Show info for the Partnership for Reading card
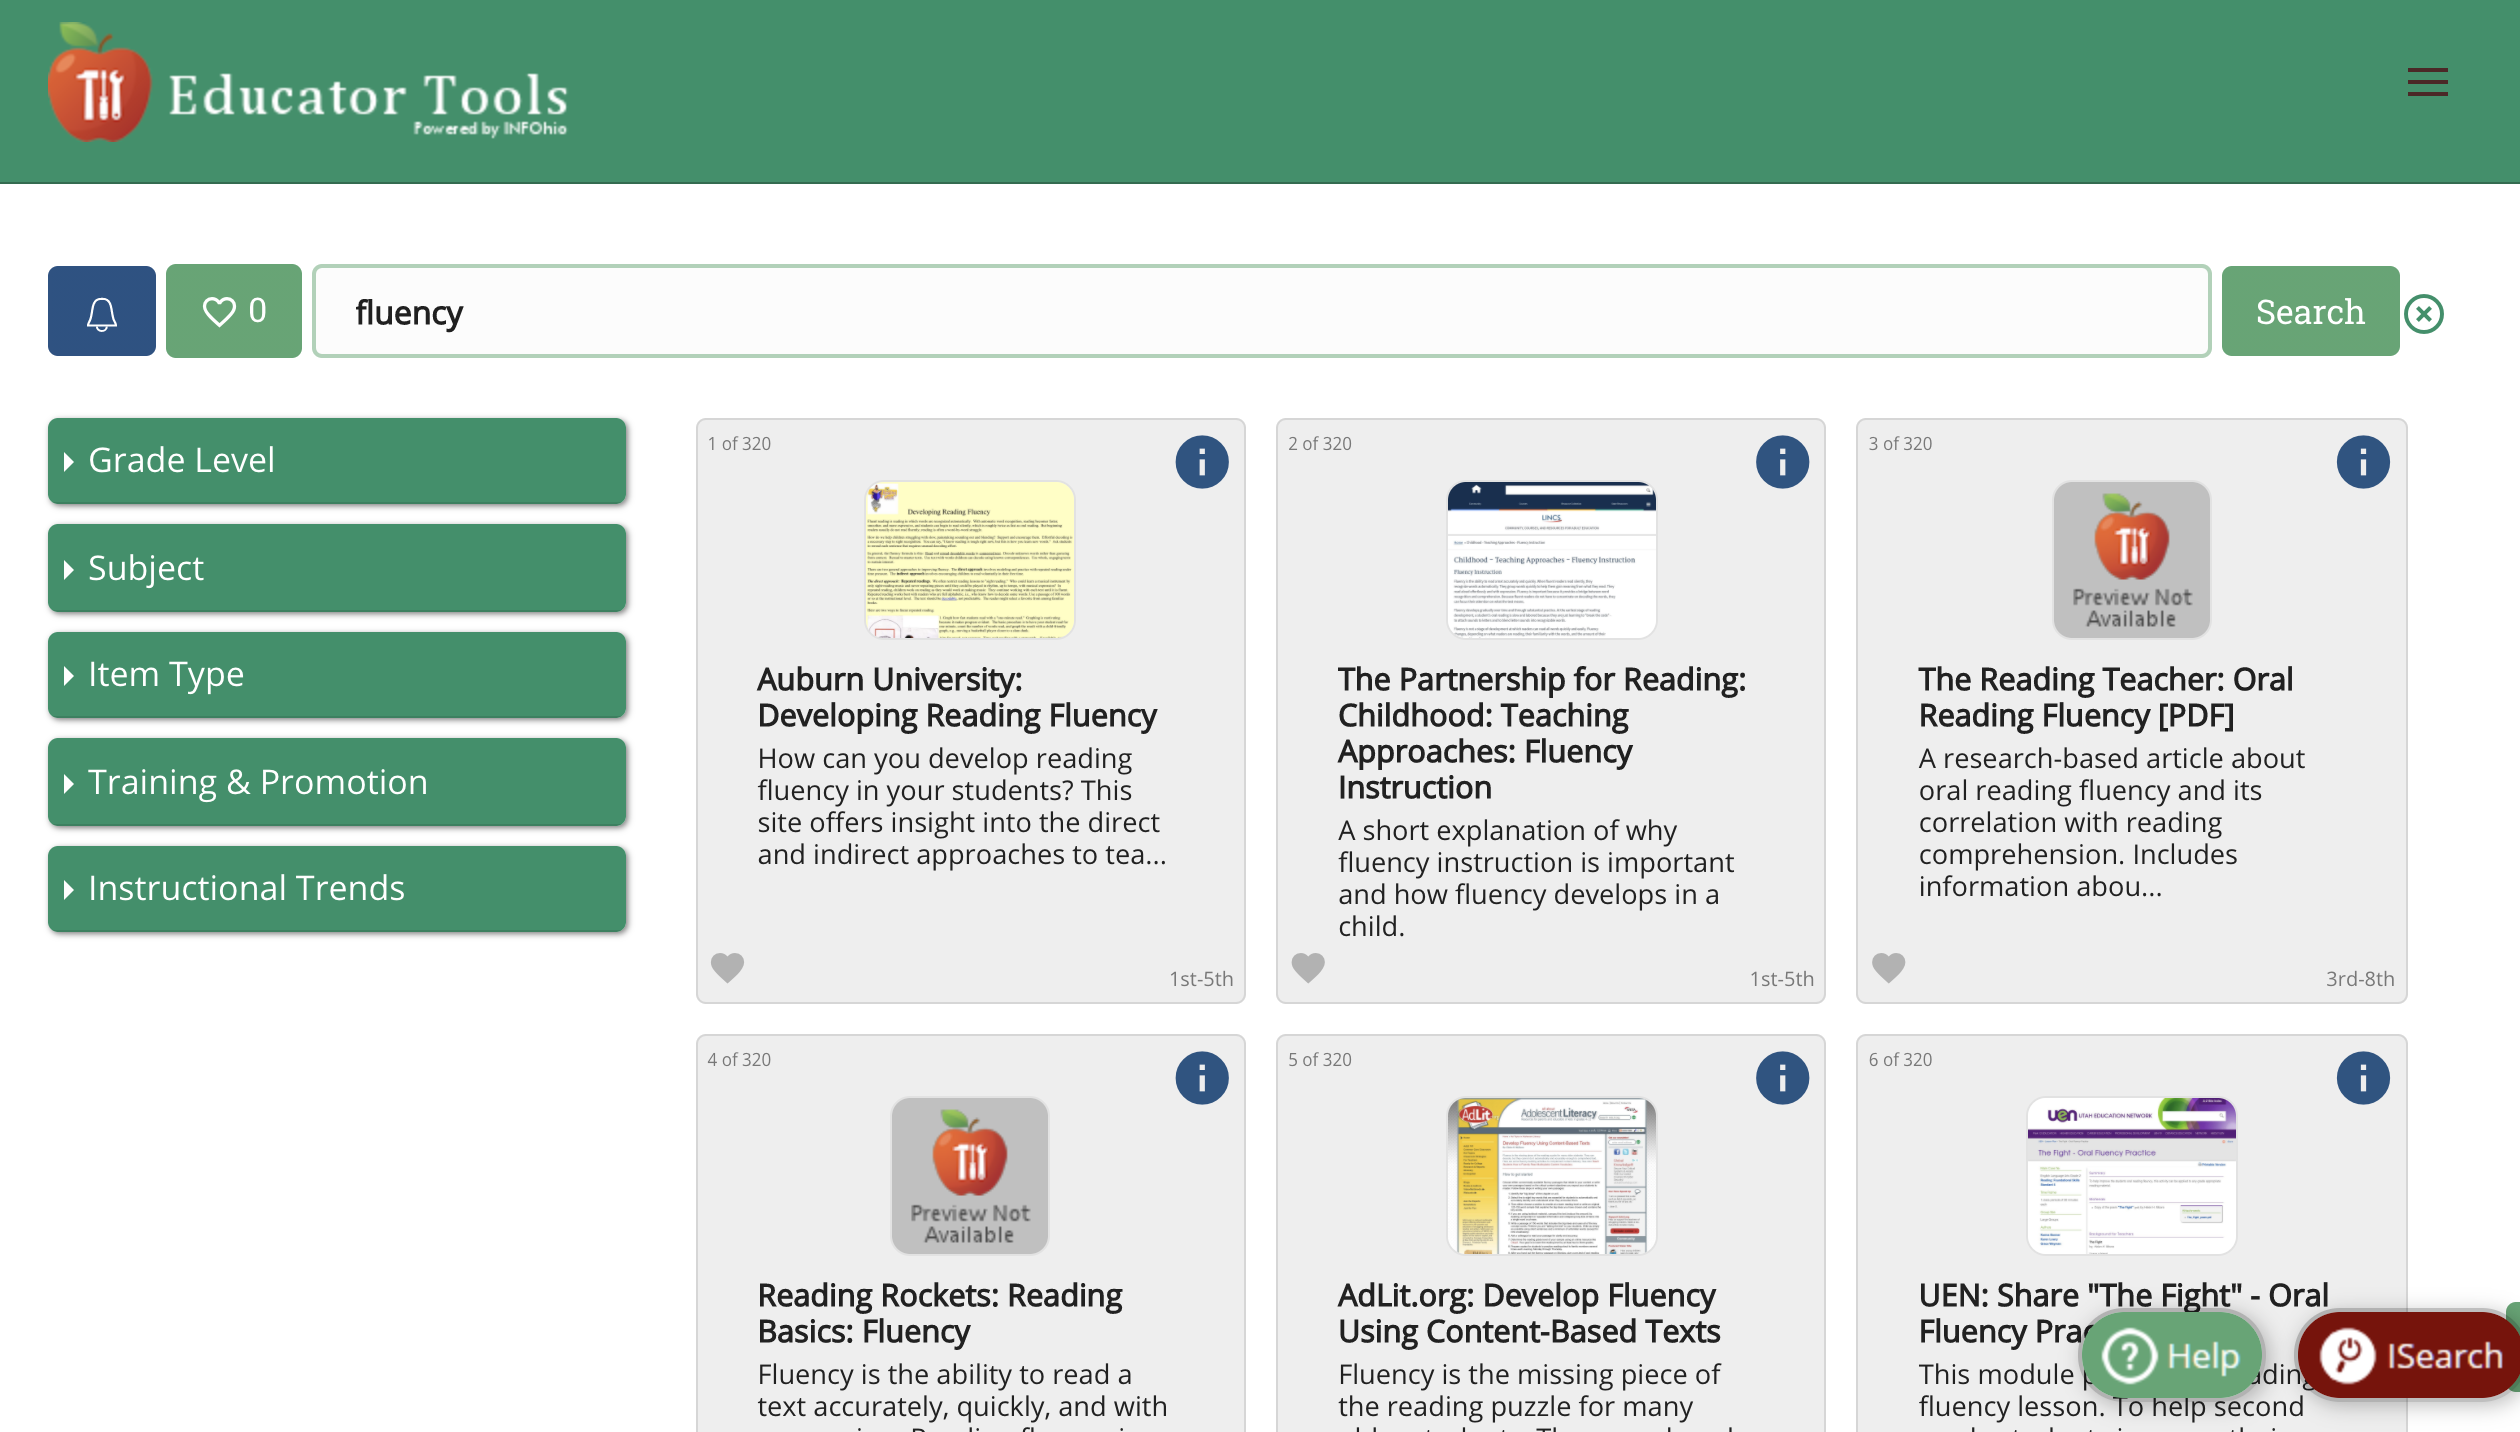This screenshot has height=1432, width=2520. pos(1782,462)
